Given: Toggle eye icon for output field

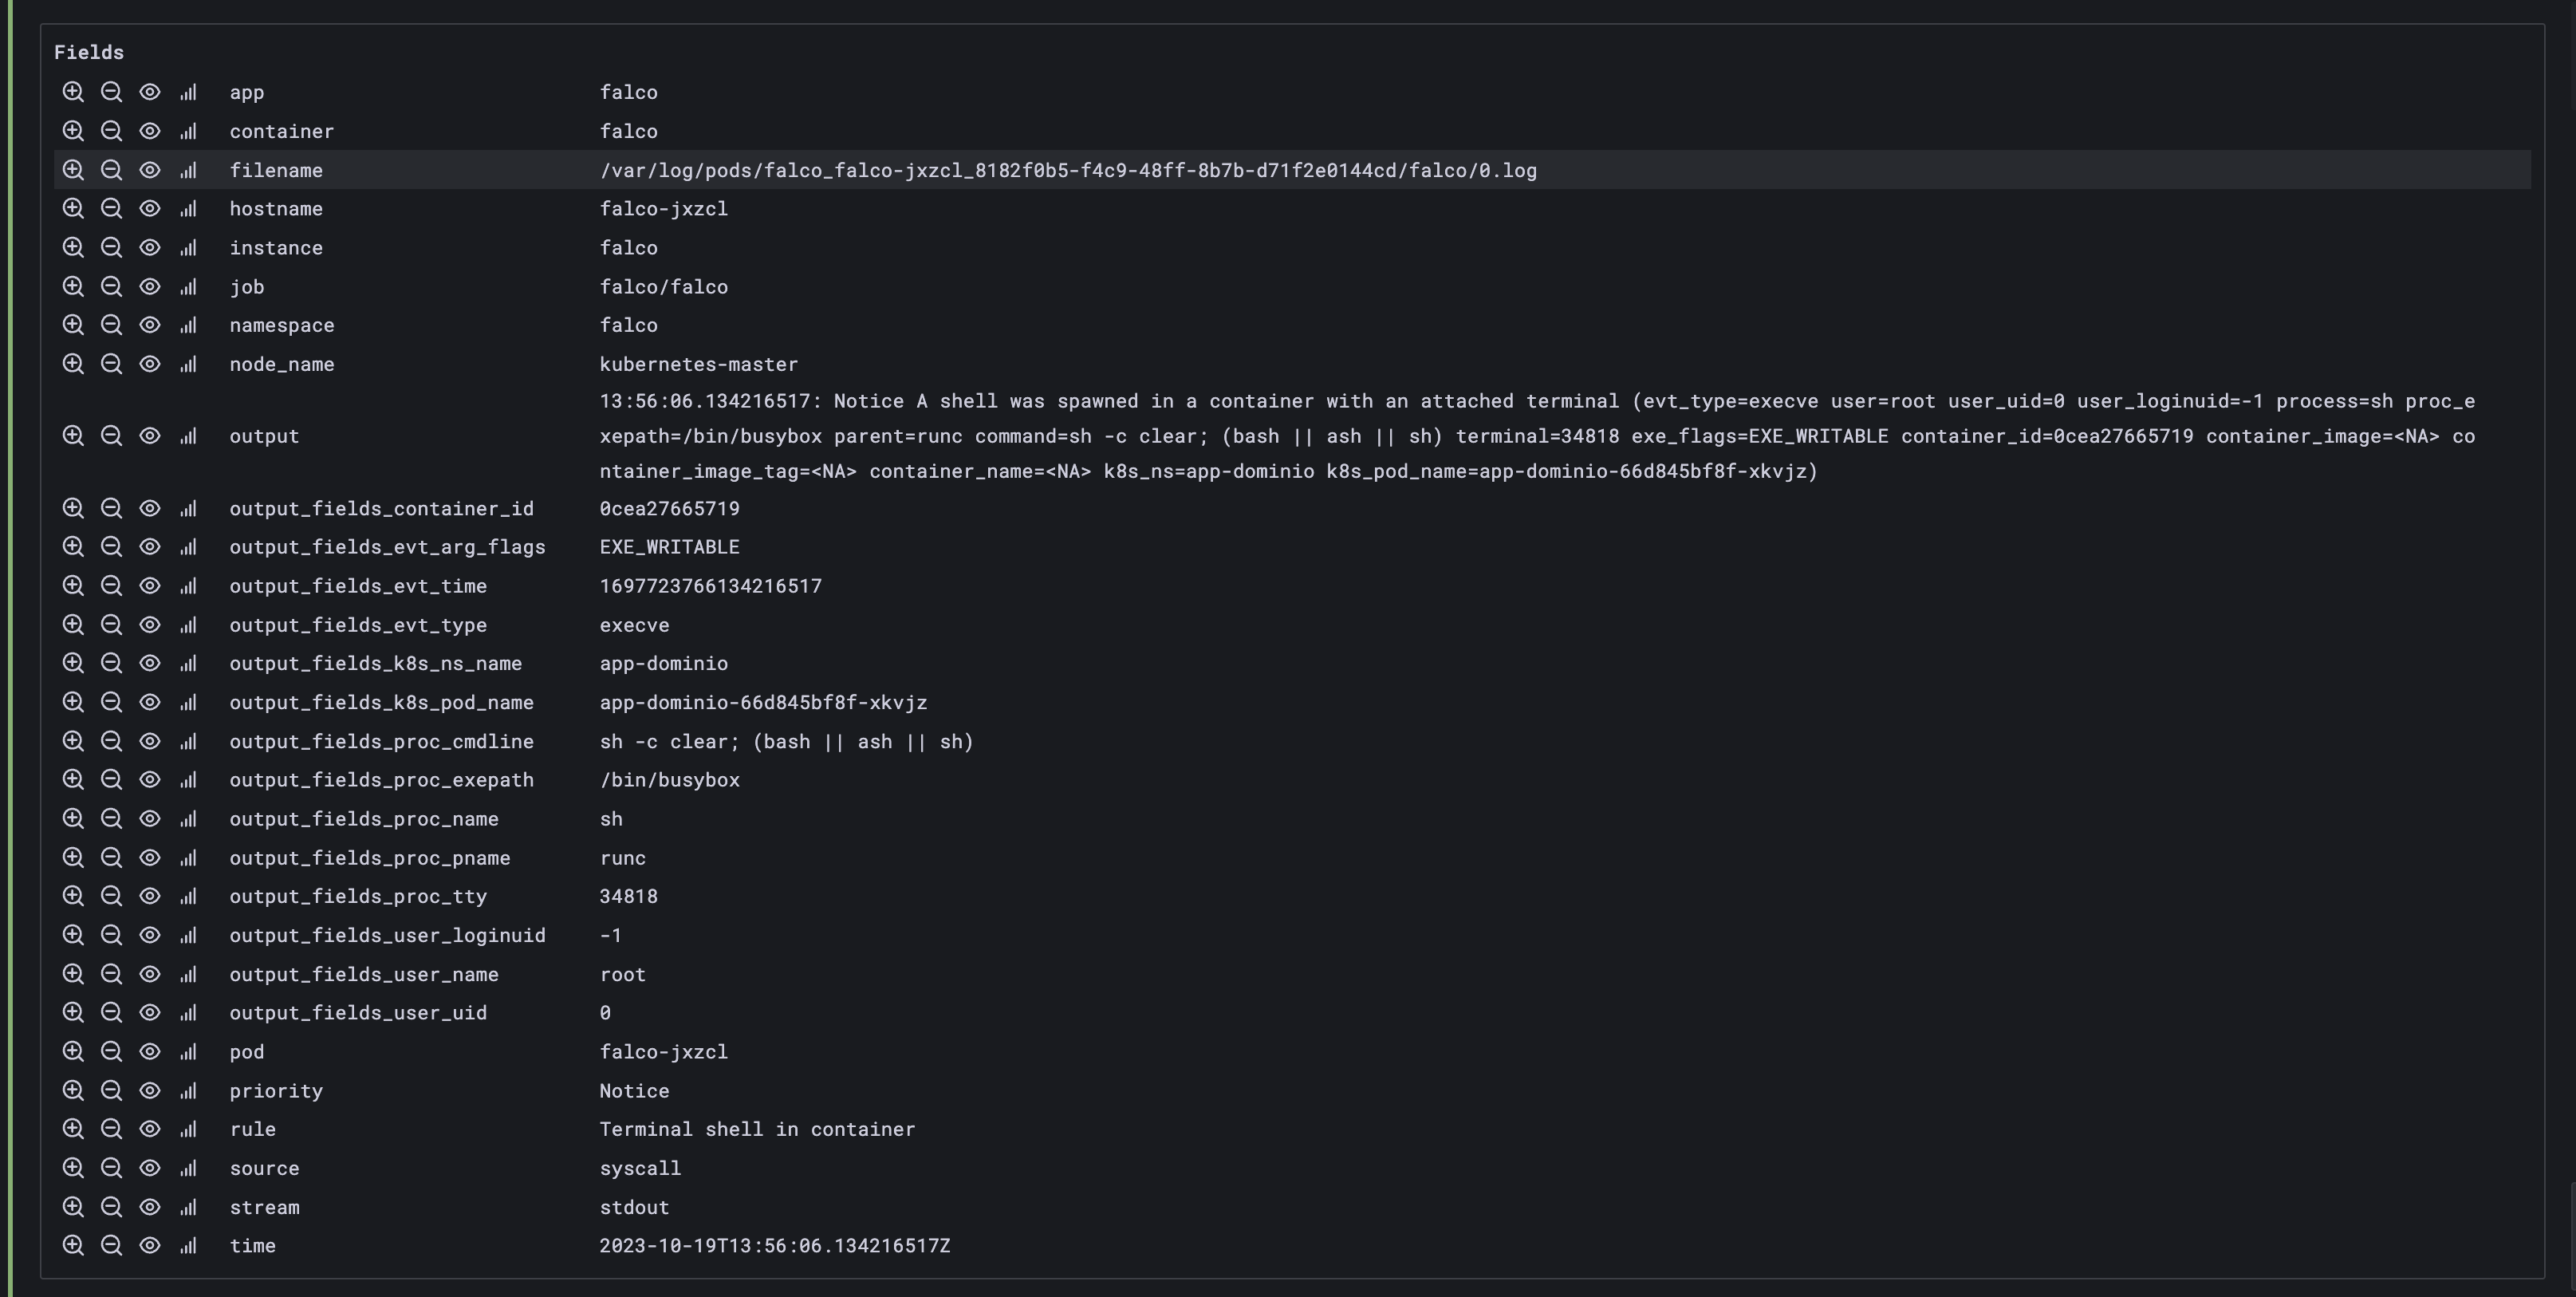Looking at the screenshot, I should point(150,436).
